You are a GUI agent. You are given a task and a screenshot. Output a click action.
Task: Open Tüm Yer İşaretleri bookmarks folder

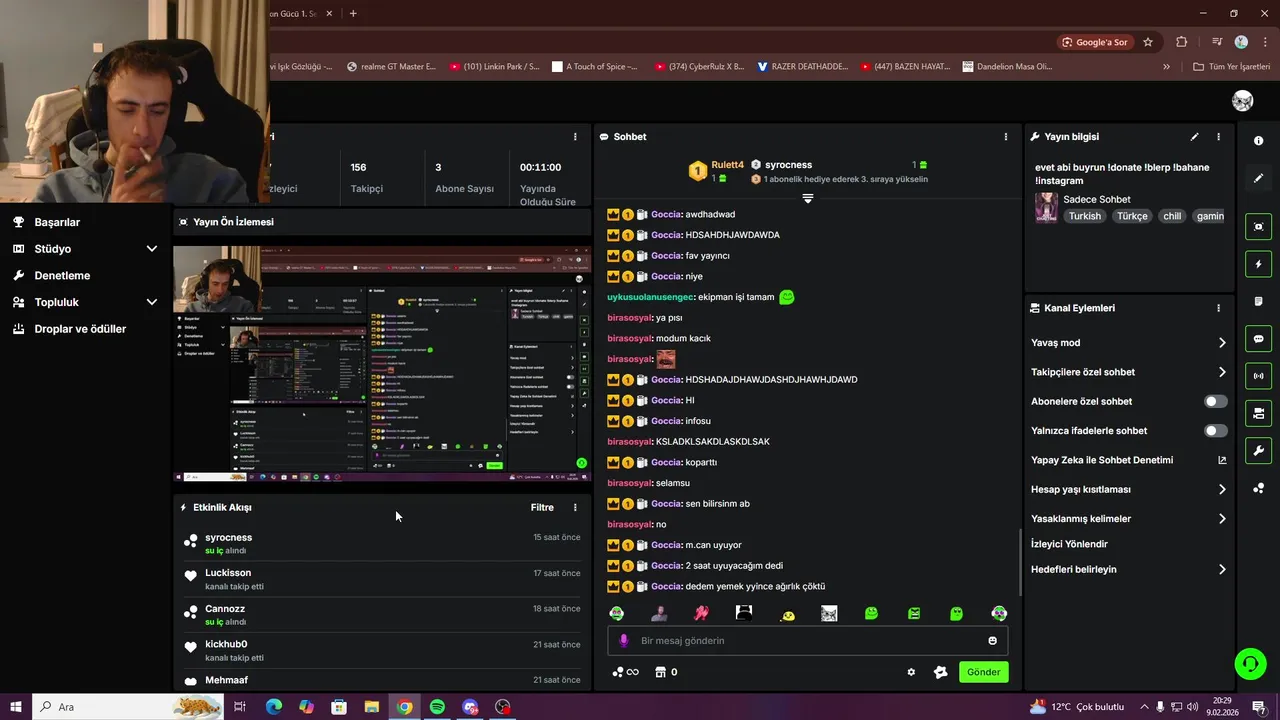(x=1231, y=67)
